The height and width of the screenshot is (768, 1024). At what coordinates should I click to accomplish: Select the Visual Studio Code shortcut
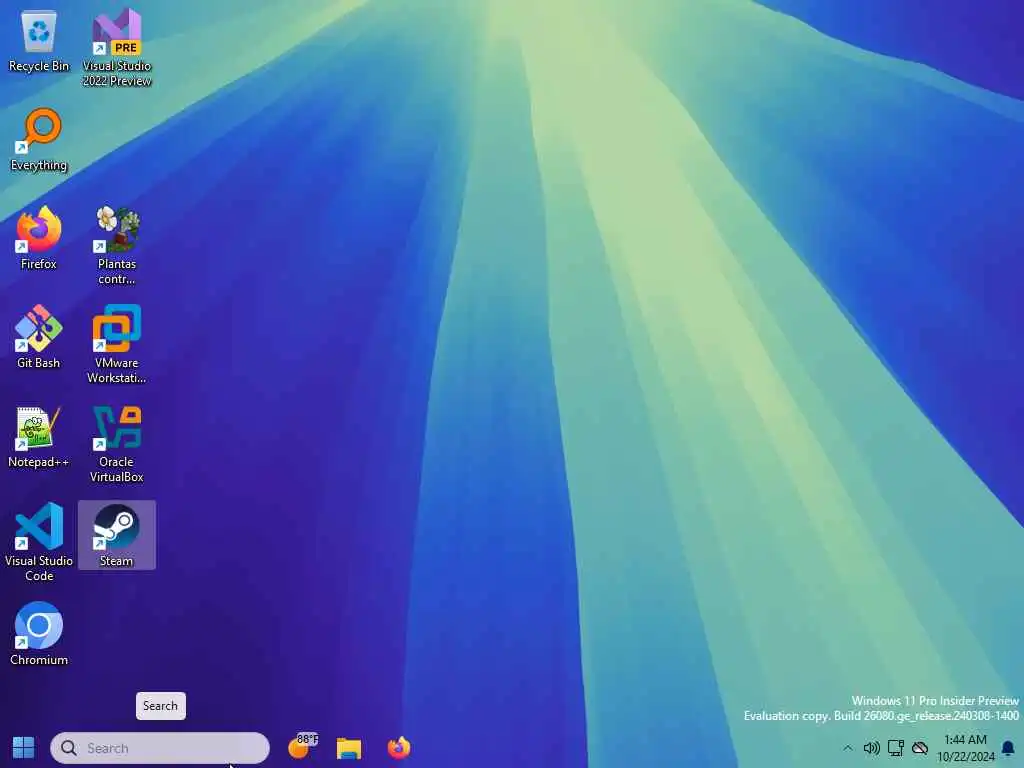pos(39,542)
